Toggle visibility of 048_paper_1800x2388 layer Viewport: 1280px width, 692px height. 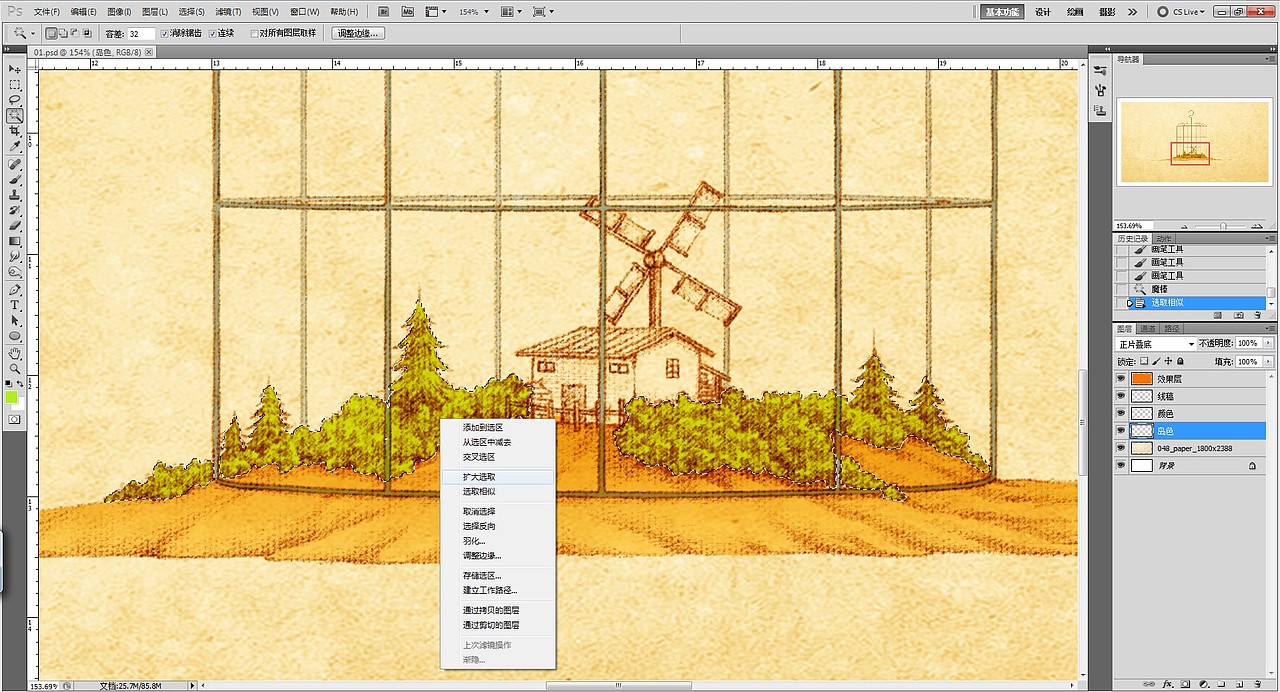[x=1122, y=448]
